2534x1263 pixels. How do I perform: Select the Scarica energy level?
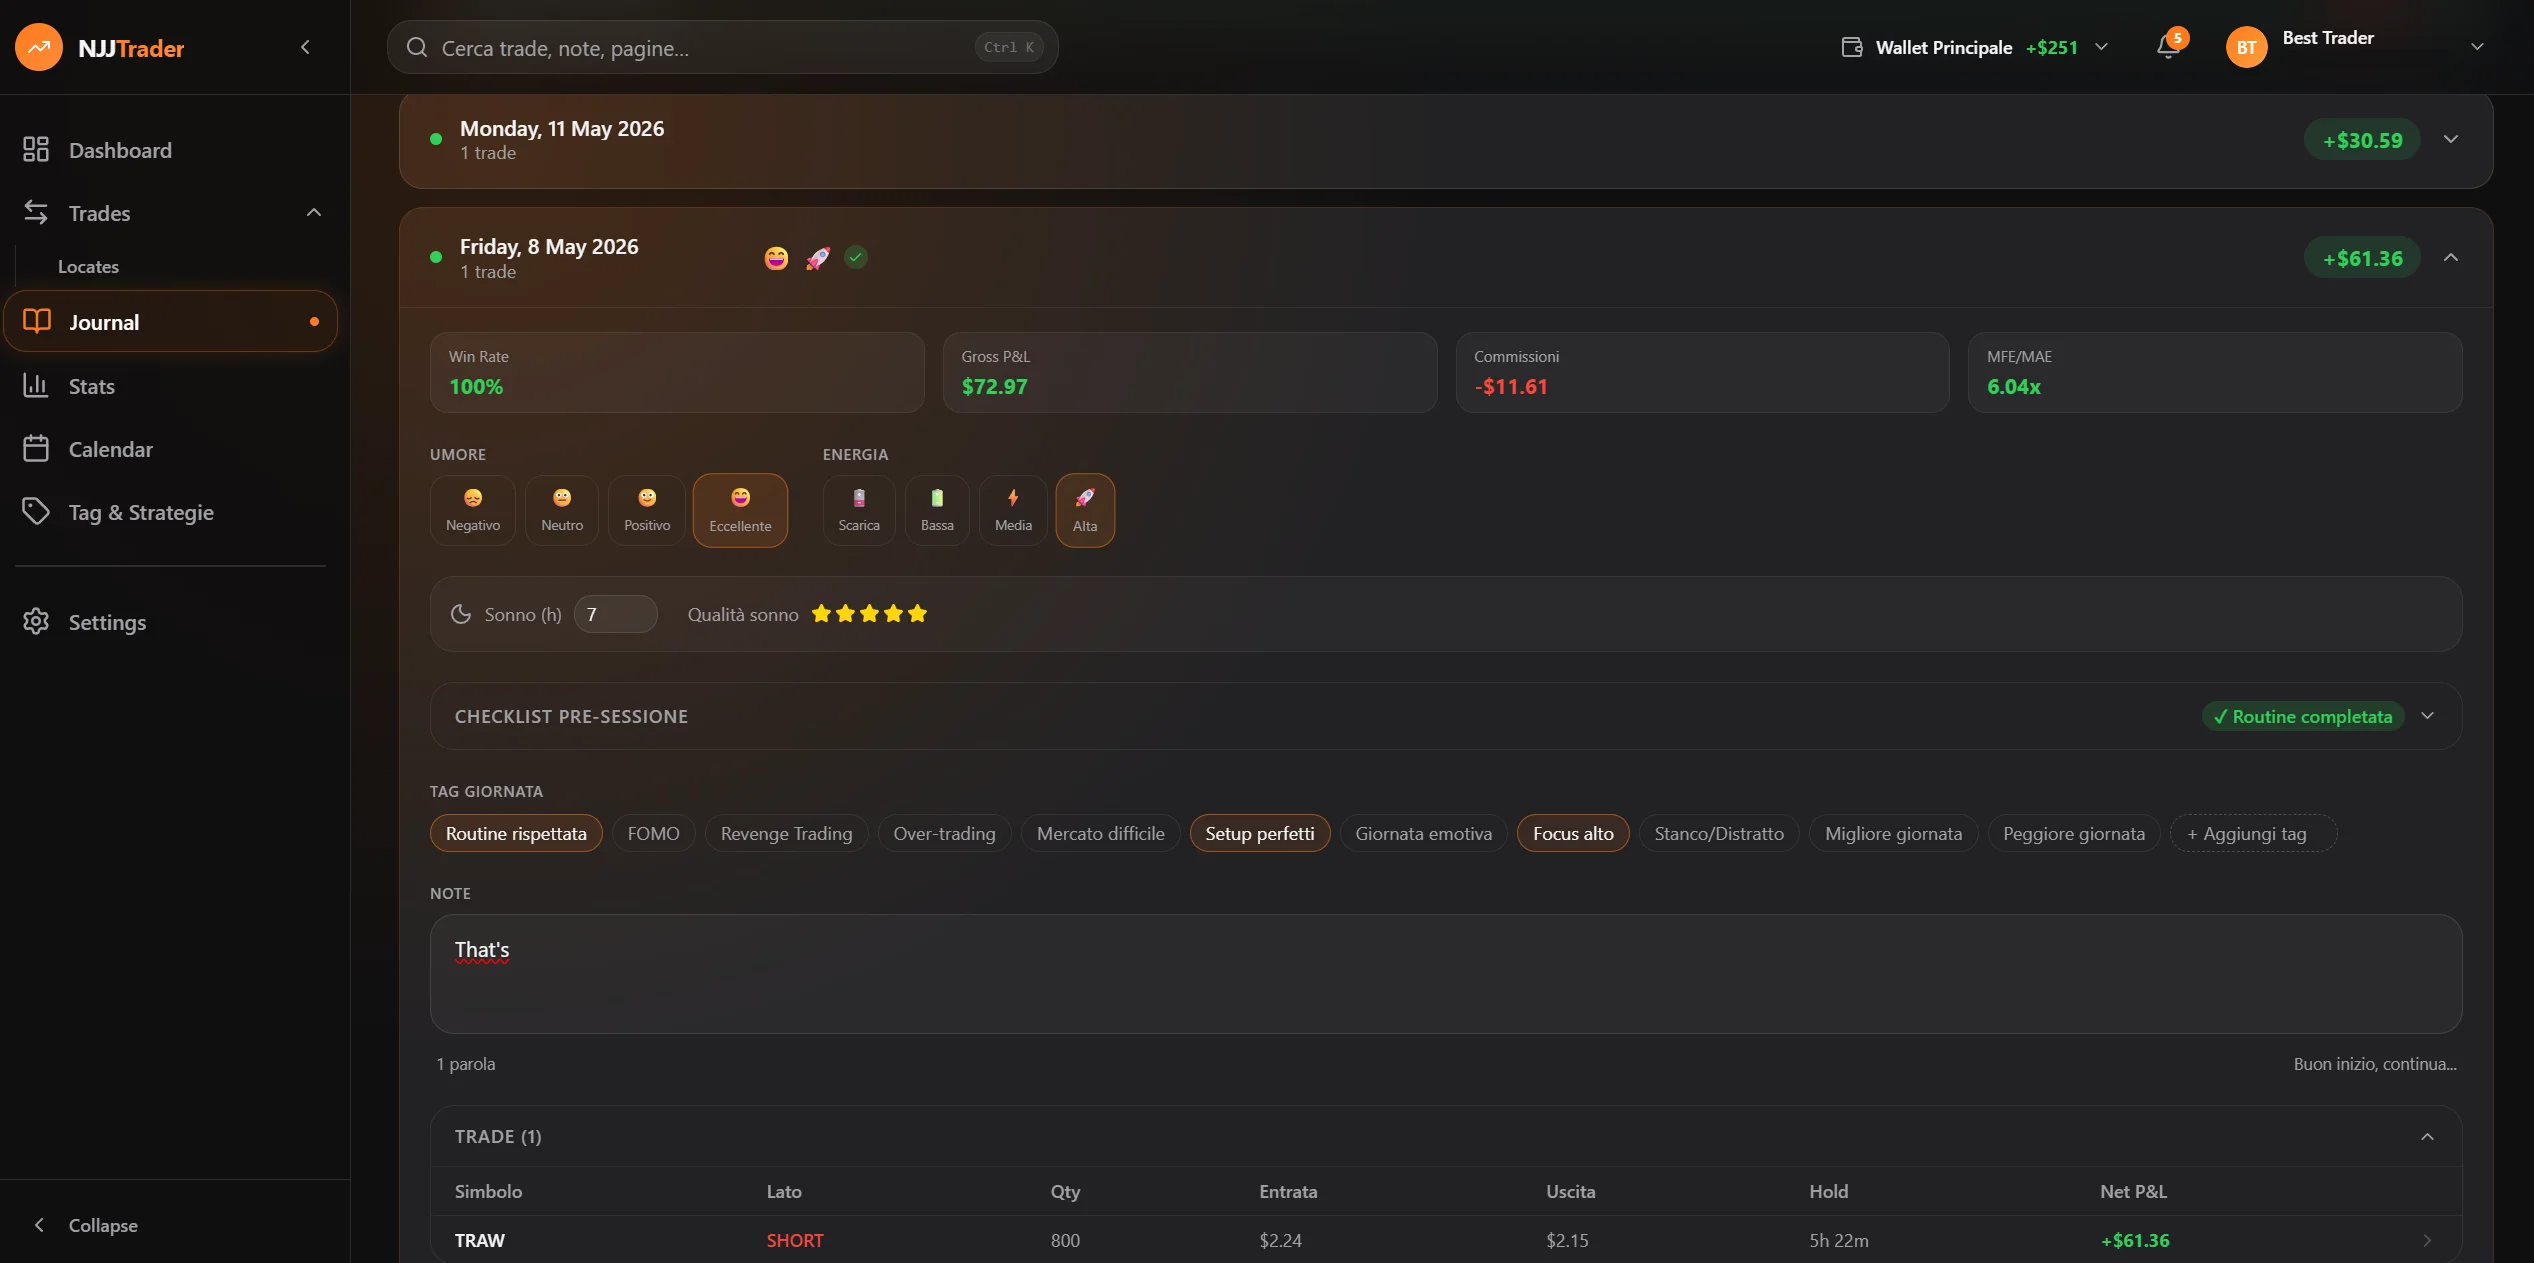point(859,510)
